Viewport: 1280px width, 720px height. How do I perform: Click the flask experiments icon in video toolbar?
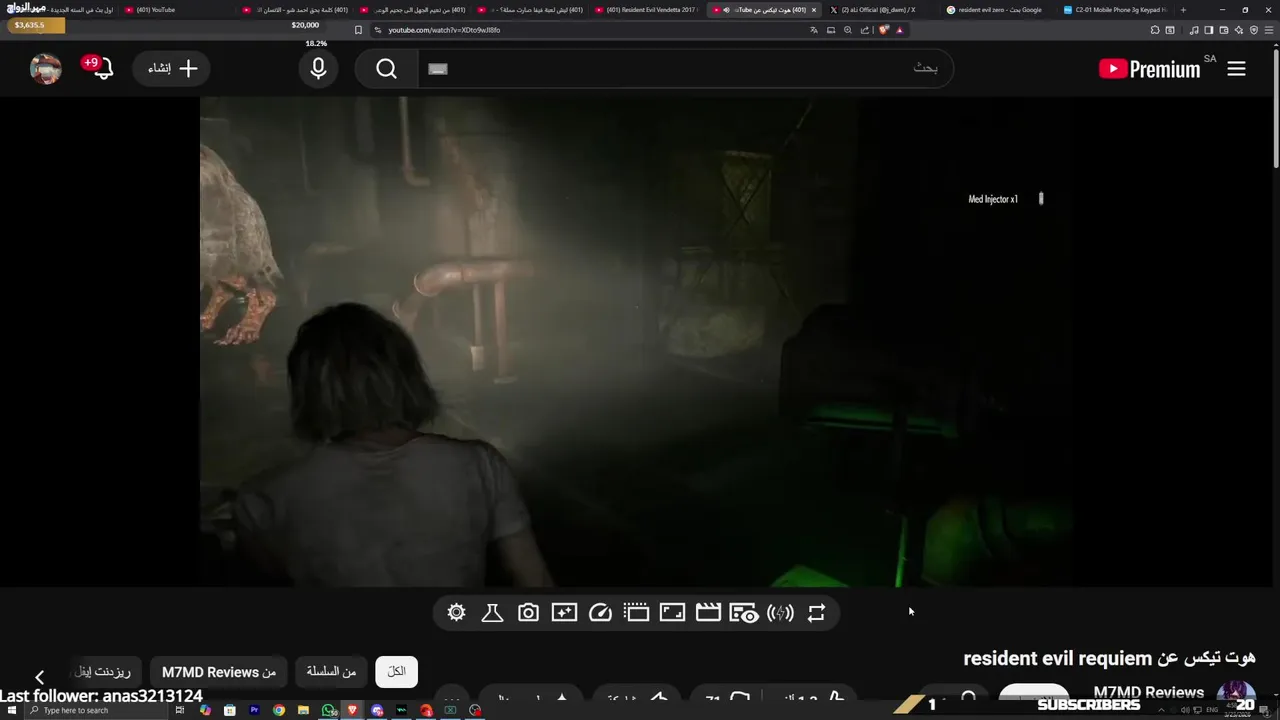coord(492,613)
